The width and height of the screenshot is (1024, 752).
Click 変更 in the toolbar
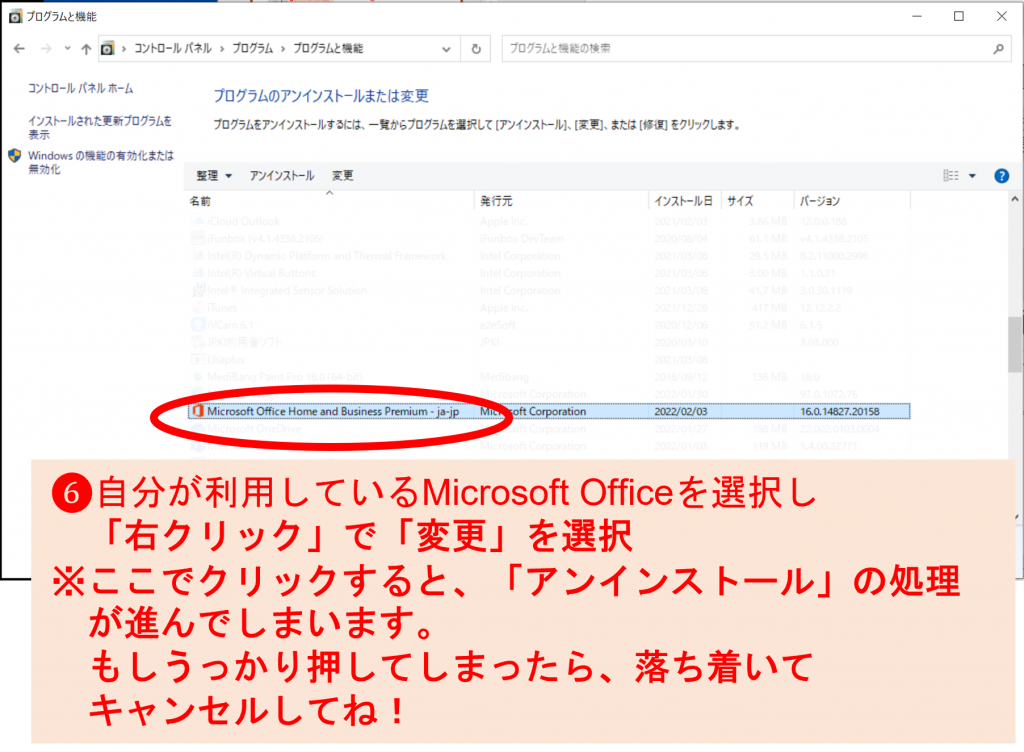[342, 176]
